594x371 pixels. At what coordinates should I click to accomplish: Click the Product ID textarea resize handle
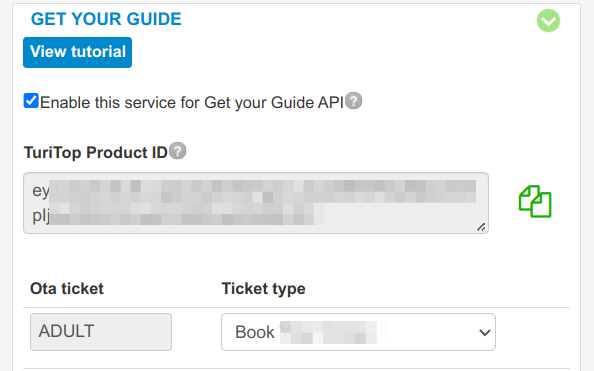[481, 227]
